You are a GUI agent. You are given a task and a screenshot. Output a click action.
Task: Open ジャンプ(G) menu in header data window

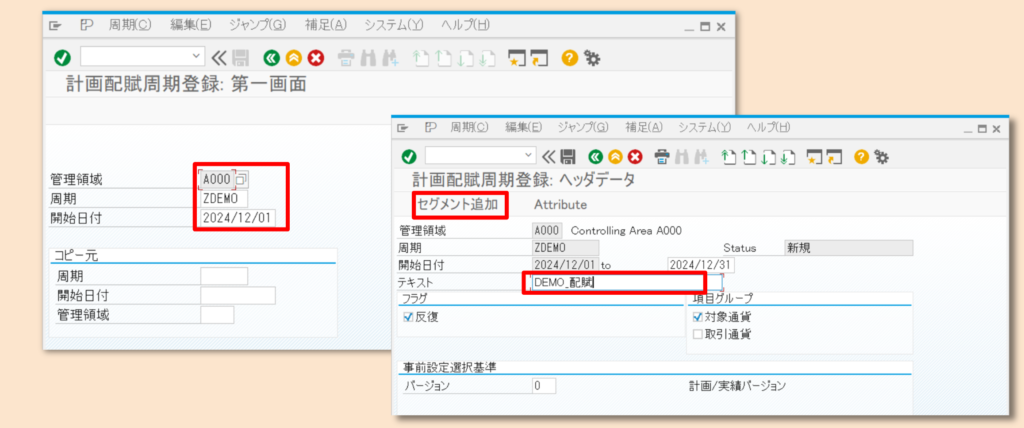583,127
